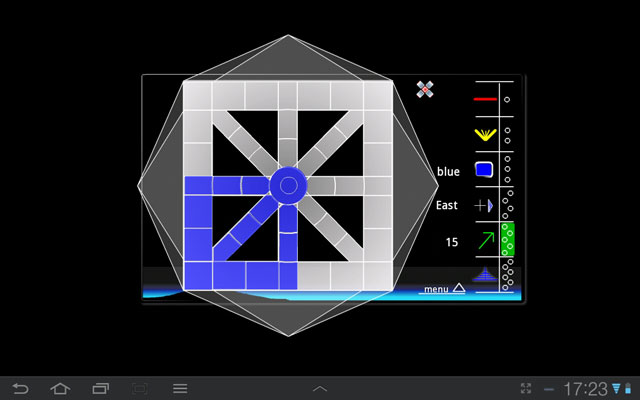Click the "East" direction label
Screen dimensions: 640x400
click(x=447, y=205)
